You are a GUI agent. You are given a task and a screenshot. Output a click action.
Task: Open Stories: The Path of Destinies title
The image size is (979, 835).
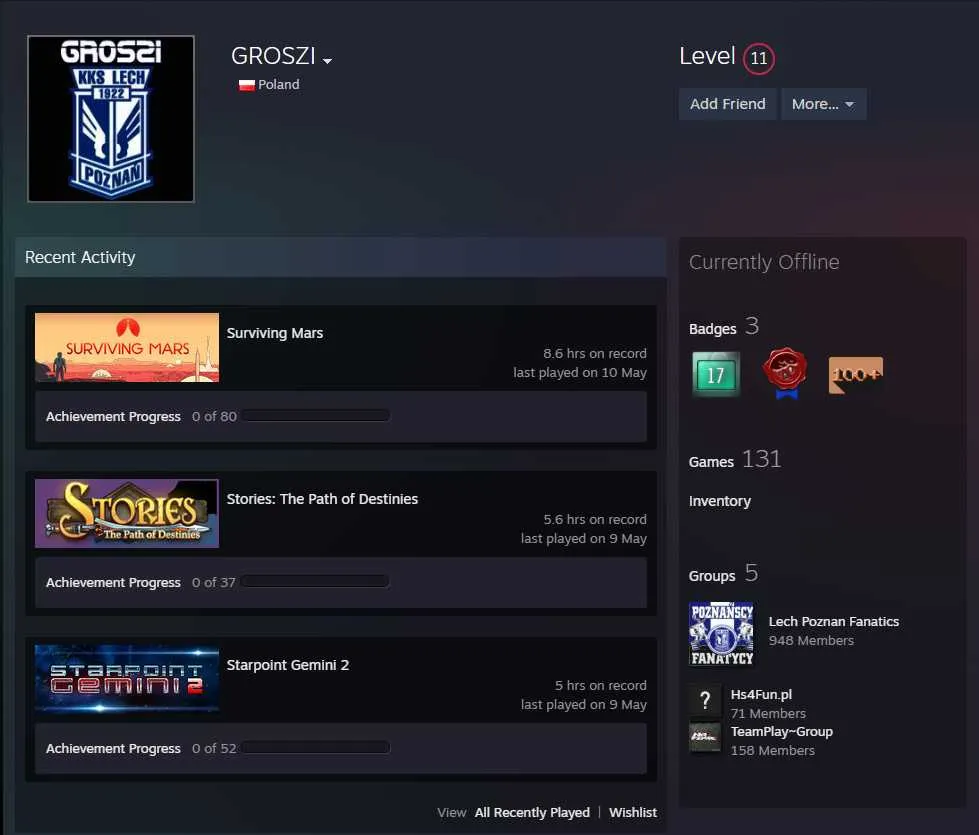[x=322, y=499]
